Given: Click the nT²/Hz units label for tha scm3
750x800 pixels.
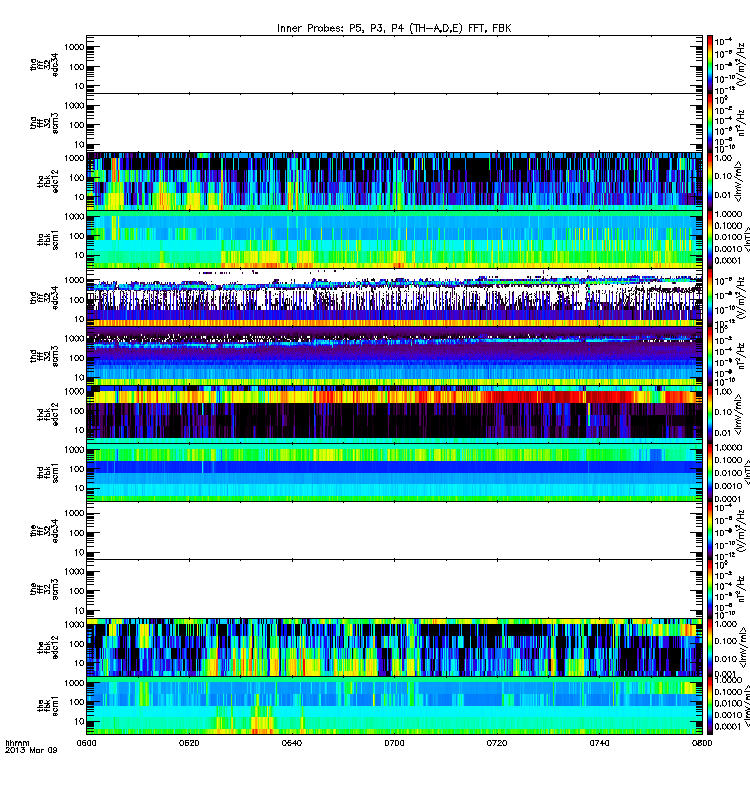Looking at the screenshot, I should (x=741, y=122).
